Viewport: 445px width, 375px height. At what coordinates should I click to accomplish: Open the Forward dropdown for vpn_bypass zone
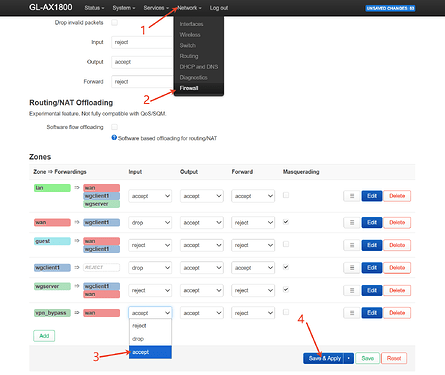pyautogui.click(x=253, y=313)
